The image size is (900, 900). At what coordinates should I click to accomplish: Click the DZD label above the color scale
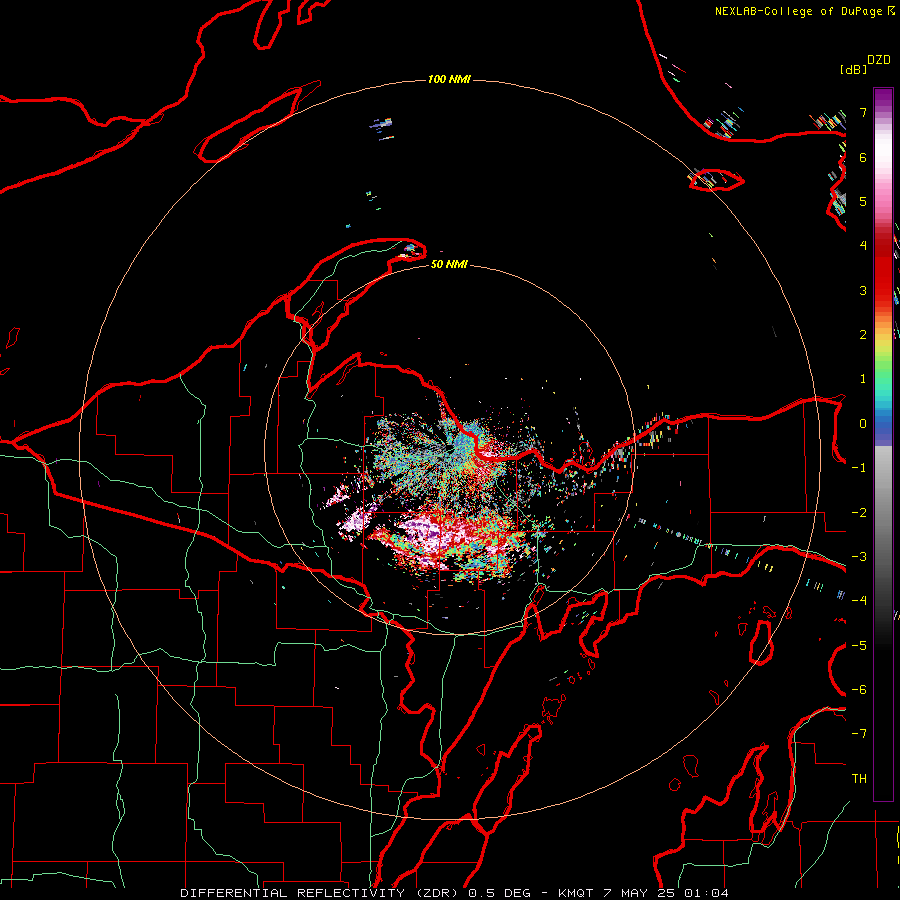[x=879, y=60]
